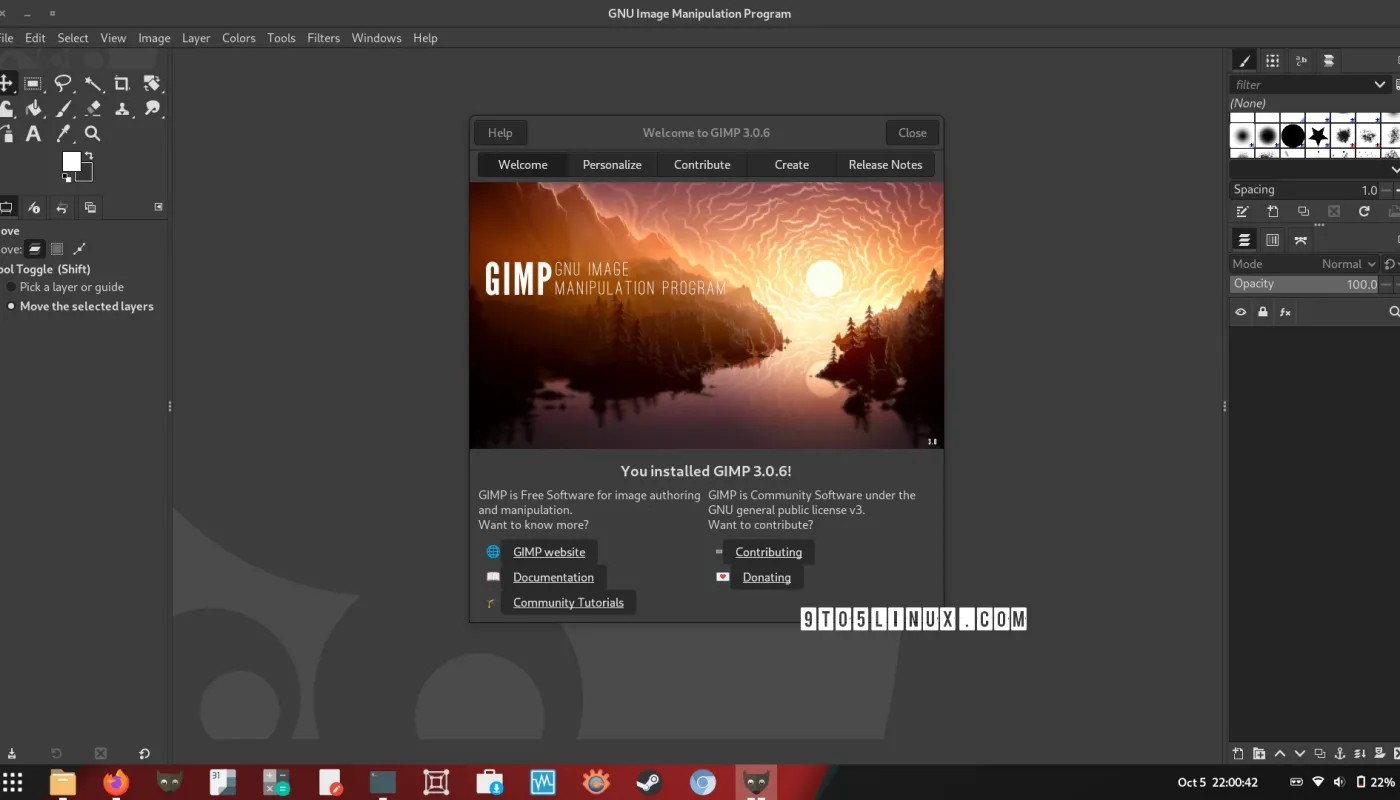Select the Color Picker tool
The image size is (1400, 800).
coord(62,133)
